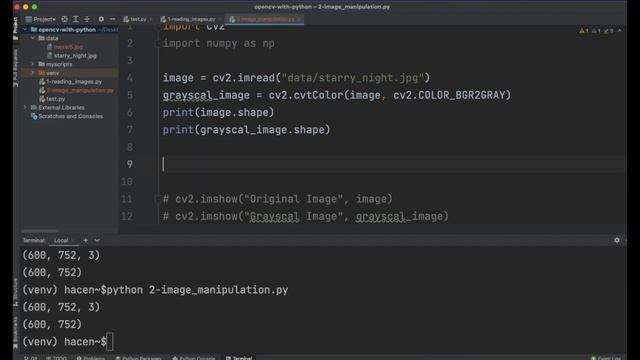Expand the myscripts folder arrow

(x=33, y=64)
